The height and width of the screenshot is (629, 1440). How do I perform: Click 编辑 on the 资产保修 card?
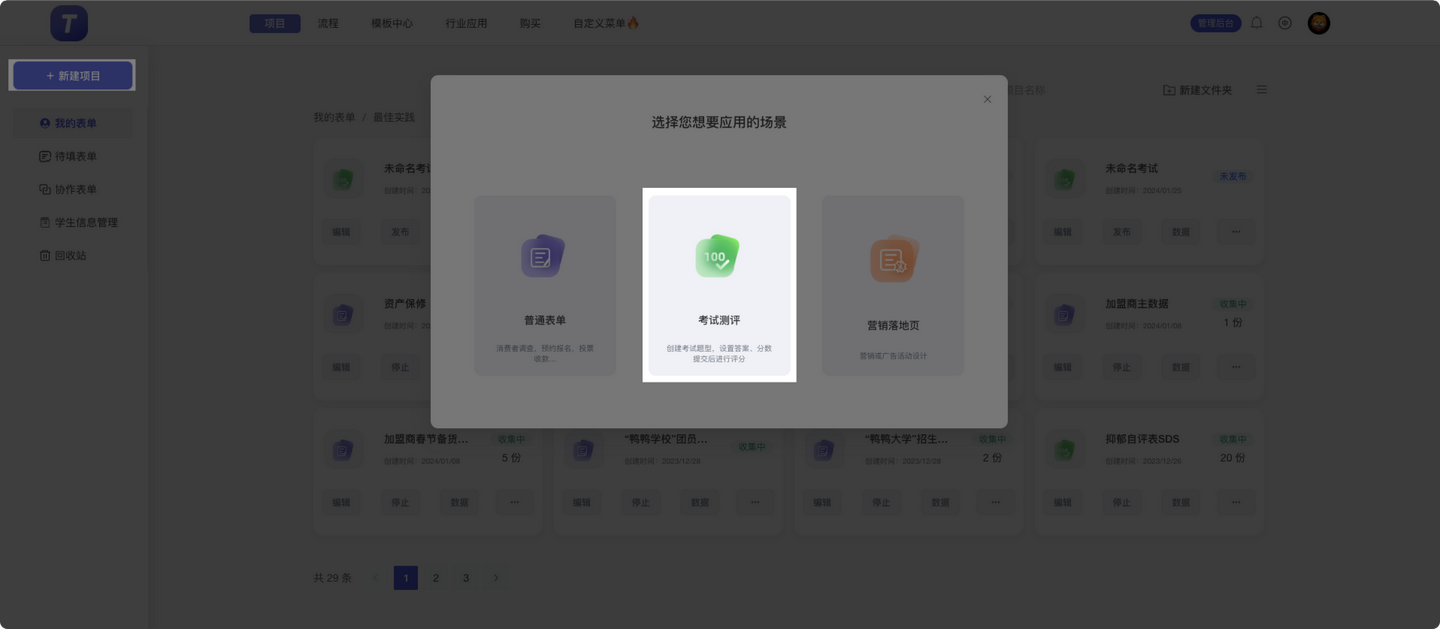point(342,367)
